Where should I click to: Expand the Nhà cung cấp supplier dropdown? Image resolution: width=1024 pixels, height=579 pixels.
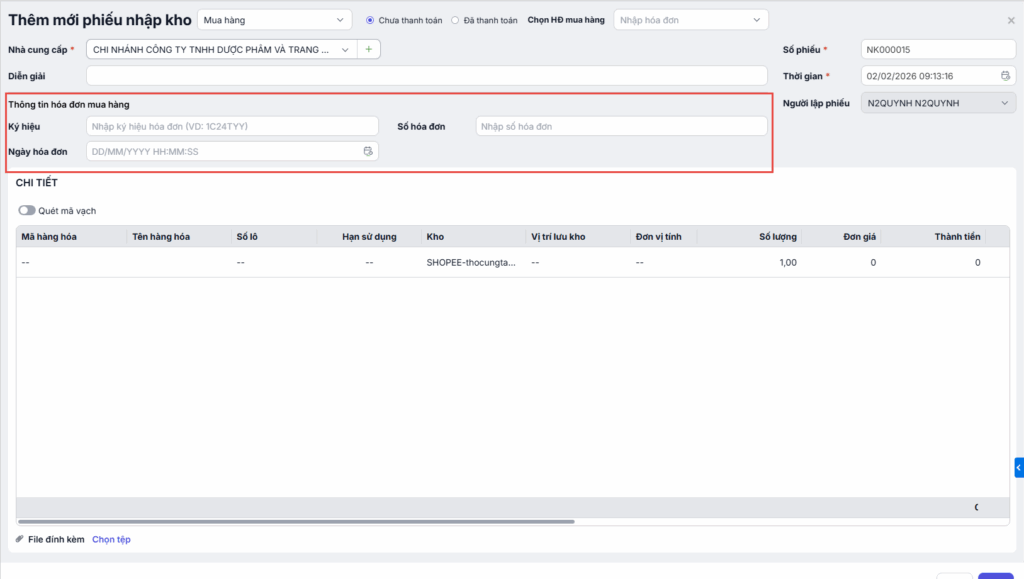point(345,49)
